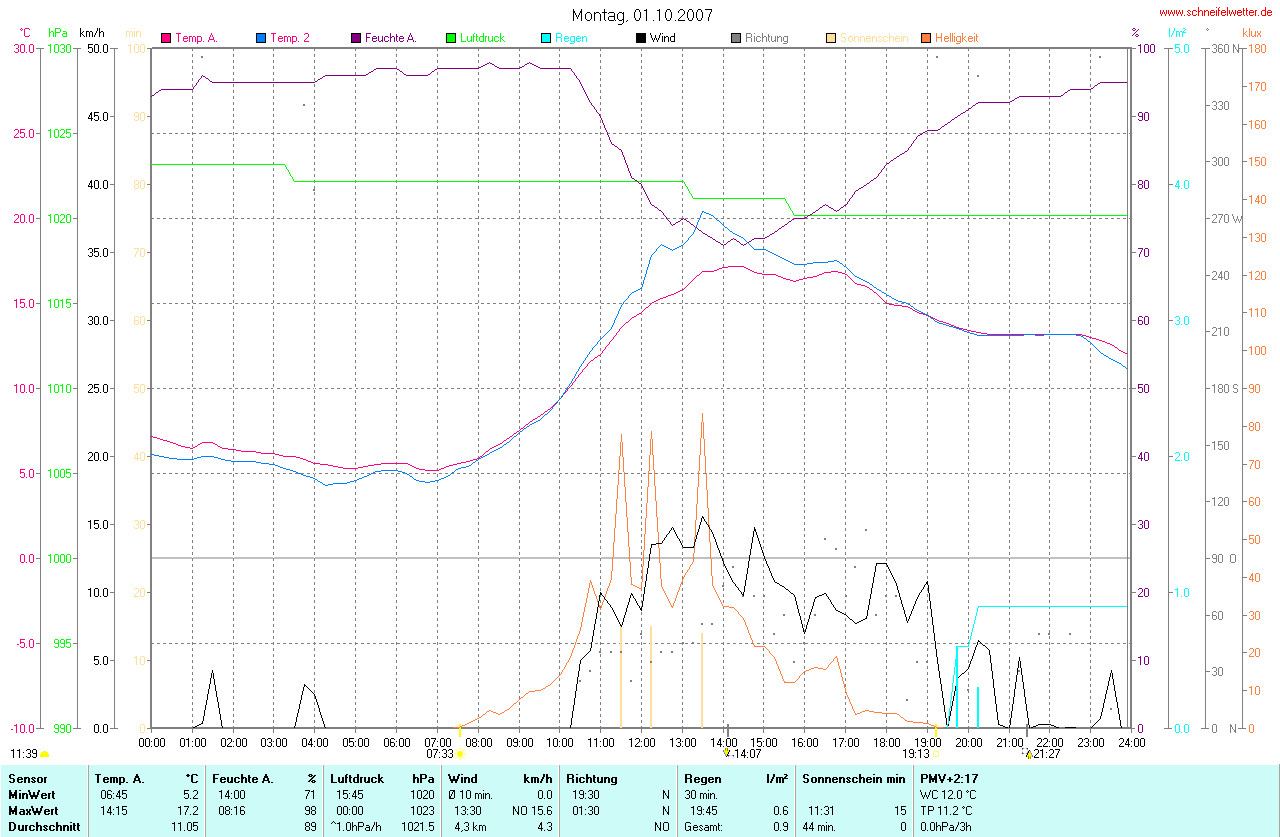Click the green Luftdruck legend swatch
Screen dimensions: 1280x837
click(451, 38)
